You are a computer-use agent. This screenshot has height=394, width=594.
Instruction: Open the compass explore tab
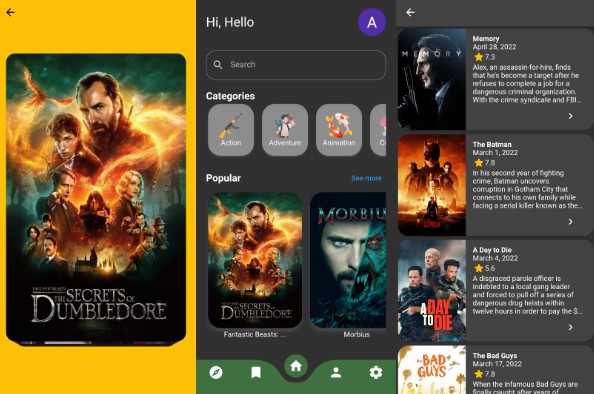point(216,372)
